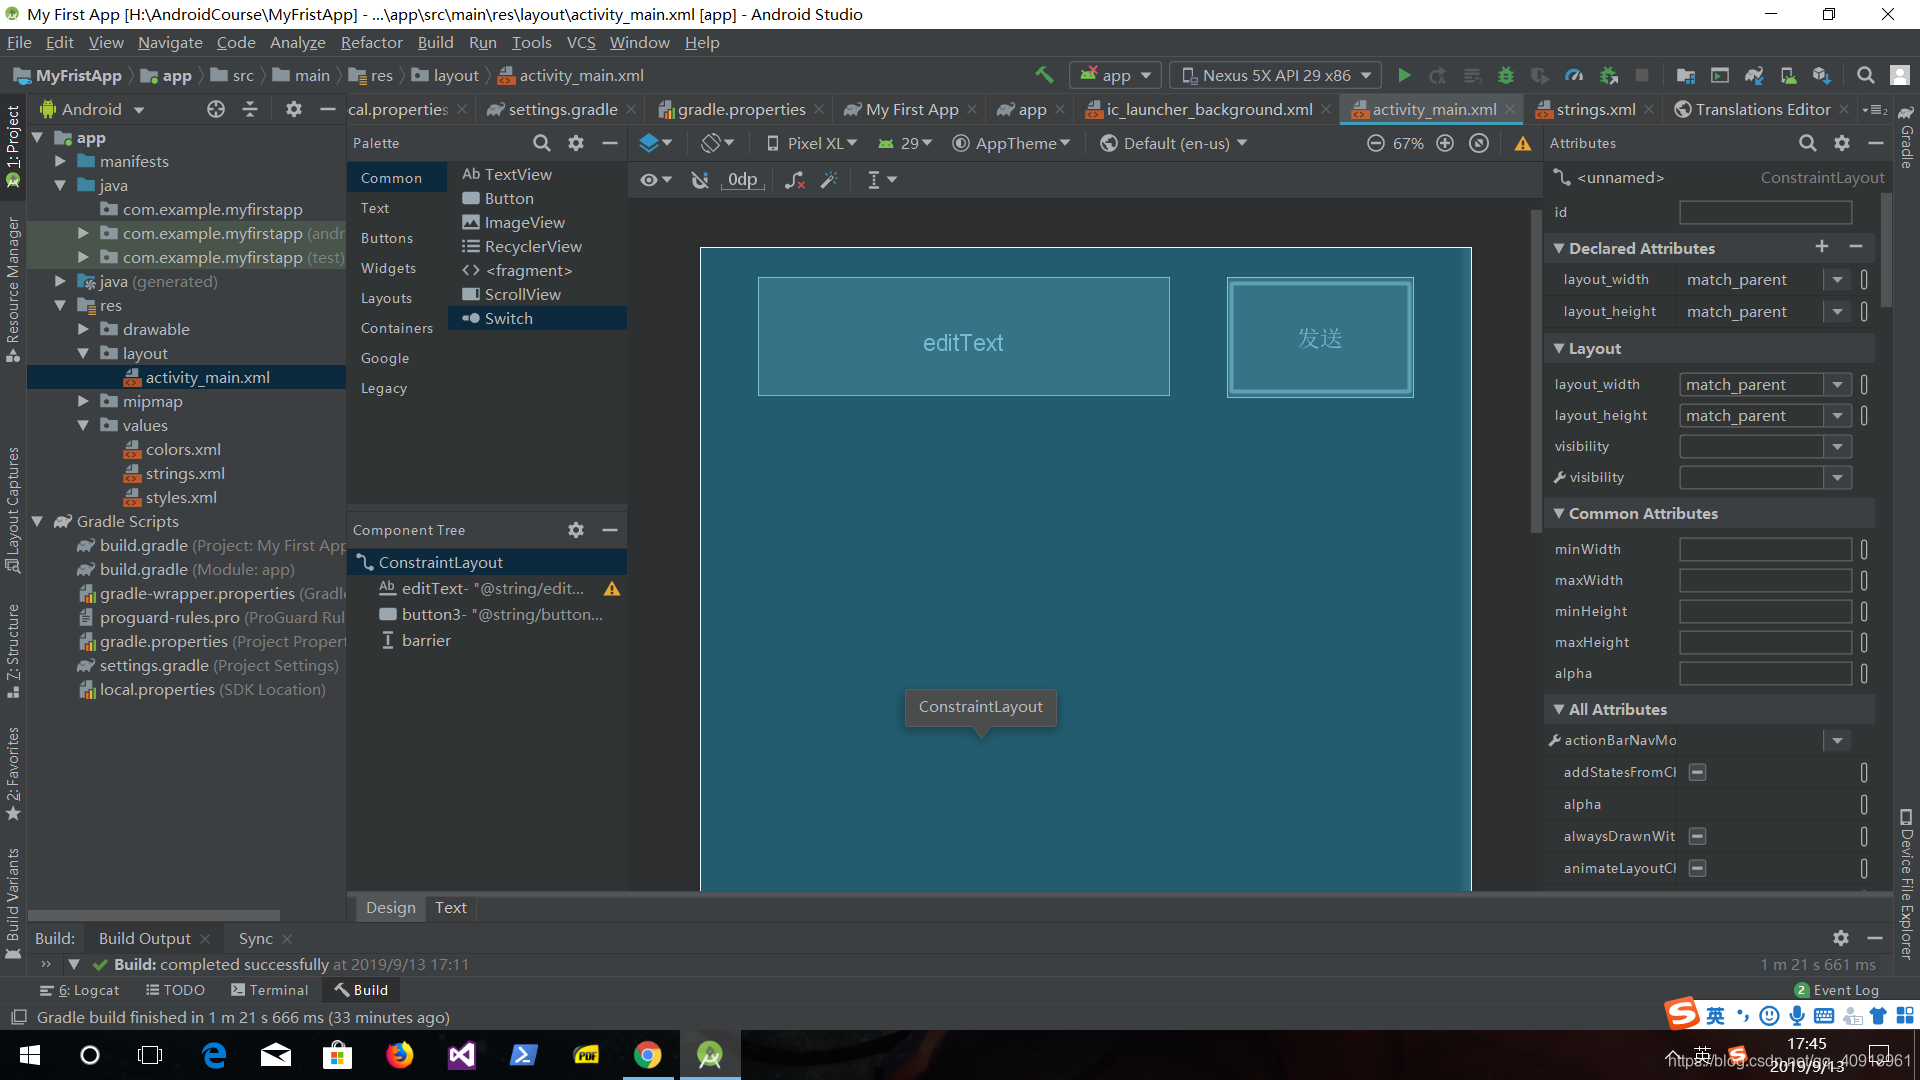This screenshot has width=1920, height=1080.
Task: Search the Palette with magnifier icon
Action: coord(541,143)
